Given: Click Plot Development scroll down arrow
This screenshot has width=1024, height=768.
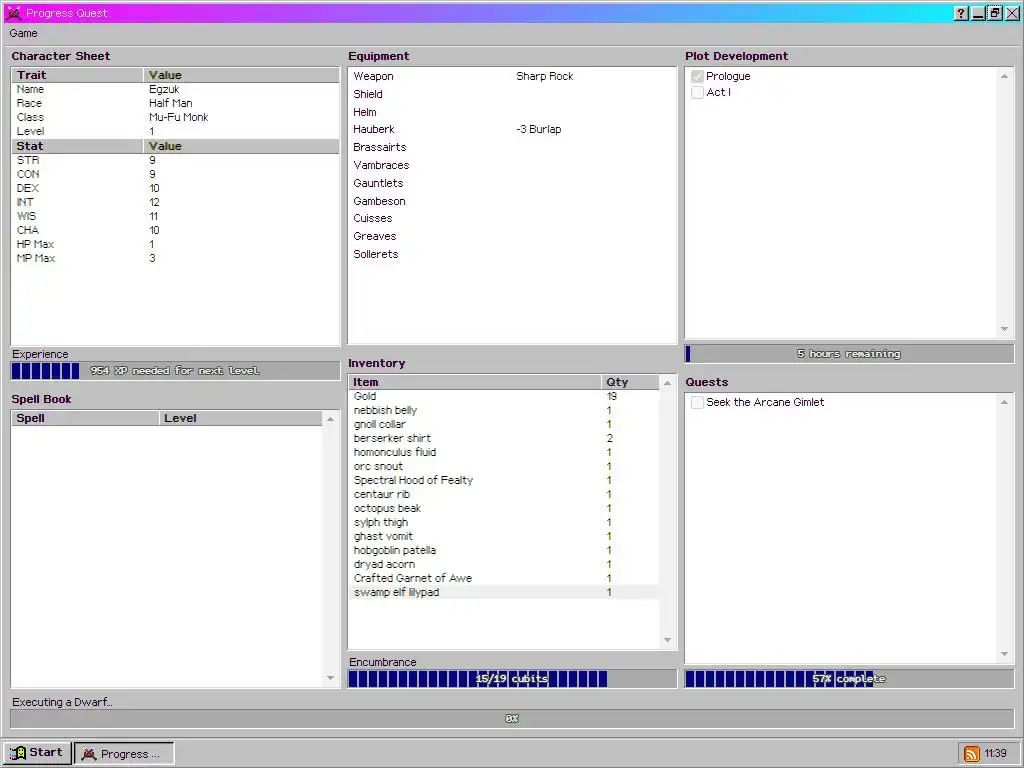Looking at the screenshot, I should click(1004, 329).
